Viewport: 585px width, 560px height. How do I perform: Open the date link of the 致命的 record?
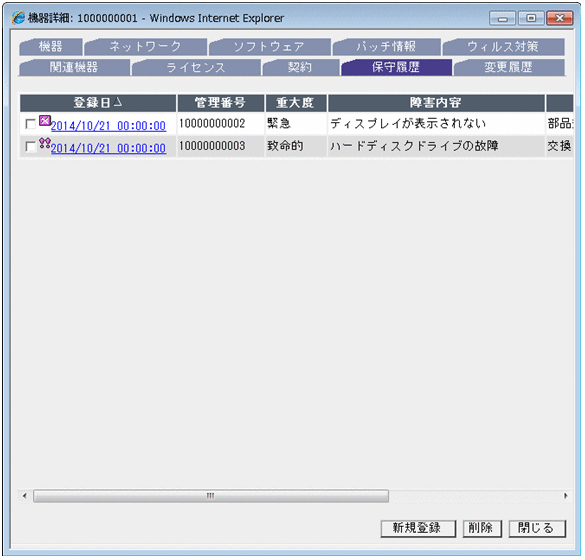[x=108, y=148]
